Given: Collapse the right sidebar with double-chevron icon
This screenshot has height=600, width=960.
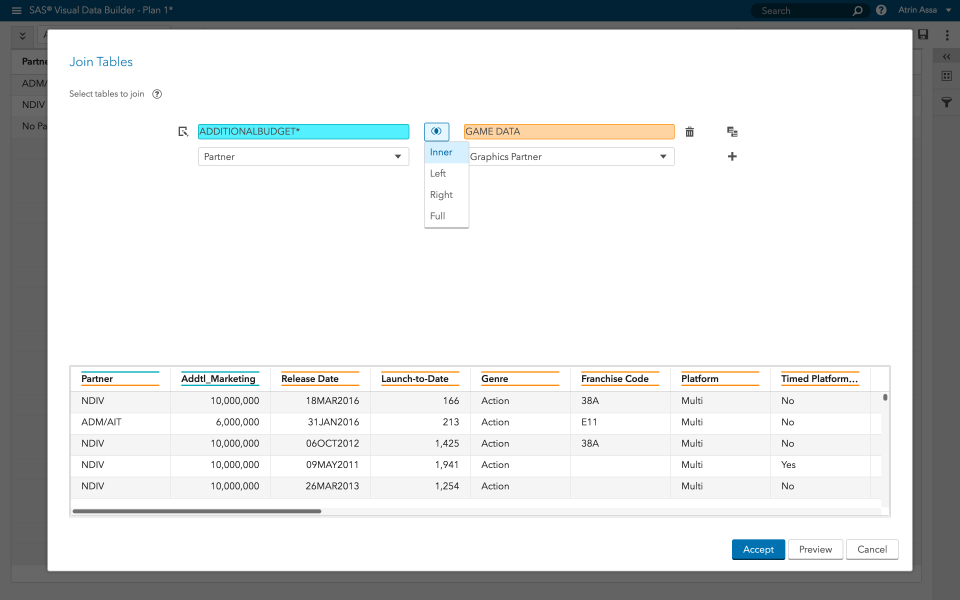Looking at the screenshot, I should click(x=945, y=56).
